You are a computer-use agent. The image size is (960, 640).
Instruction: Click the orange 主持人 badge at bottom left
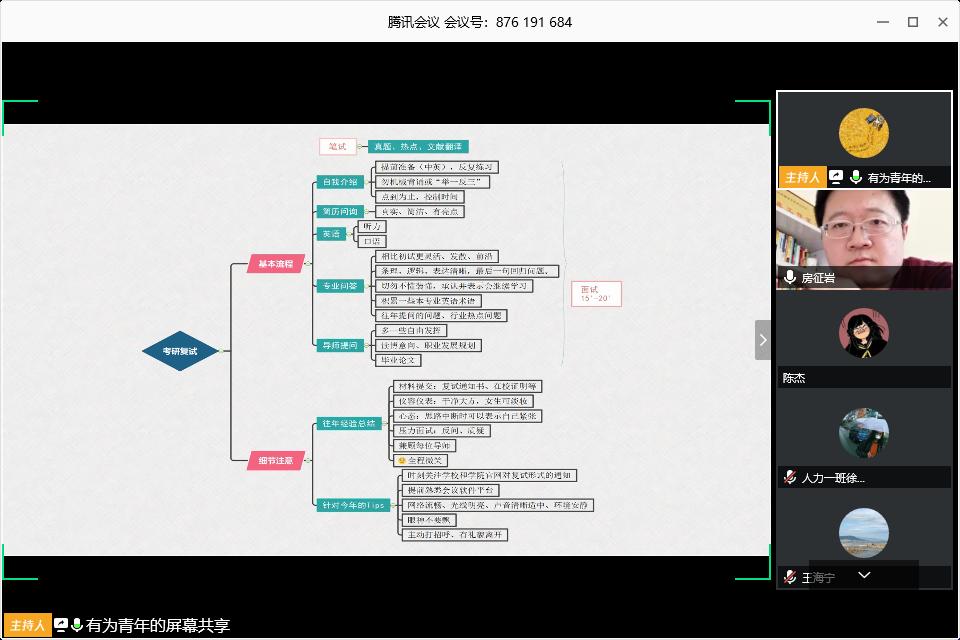pos(27,625)
